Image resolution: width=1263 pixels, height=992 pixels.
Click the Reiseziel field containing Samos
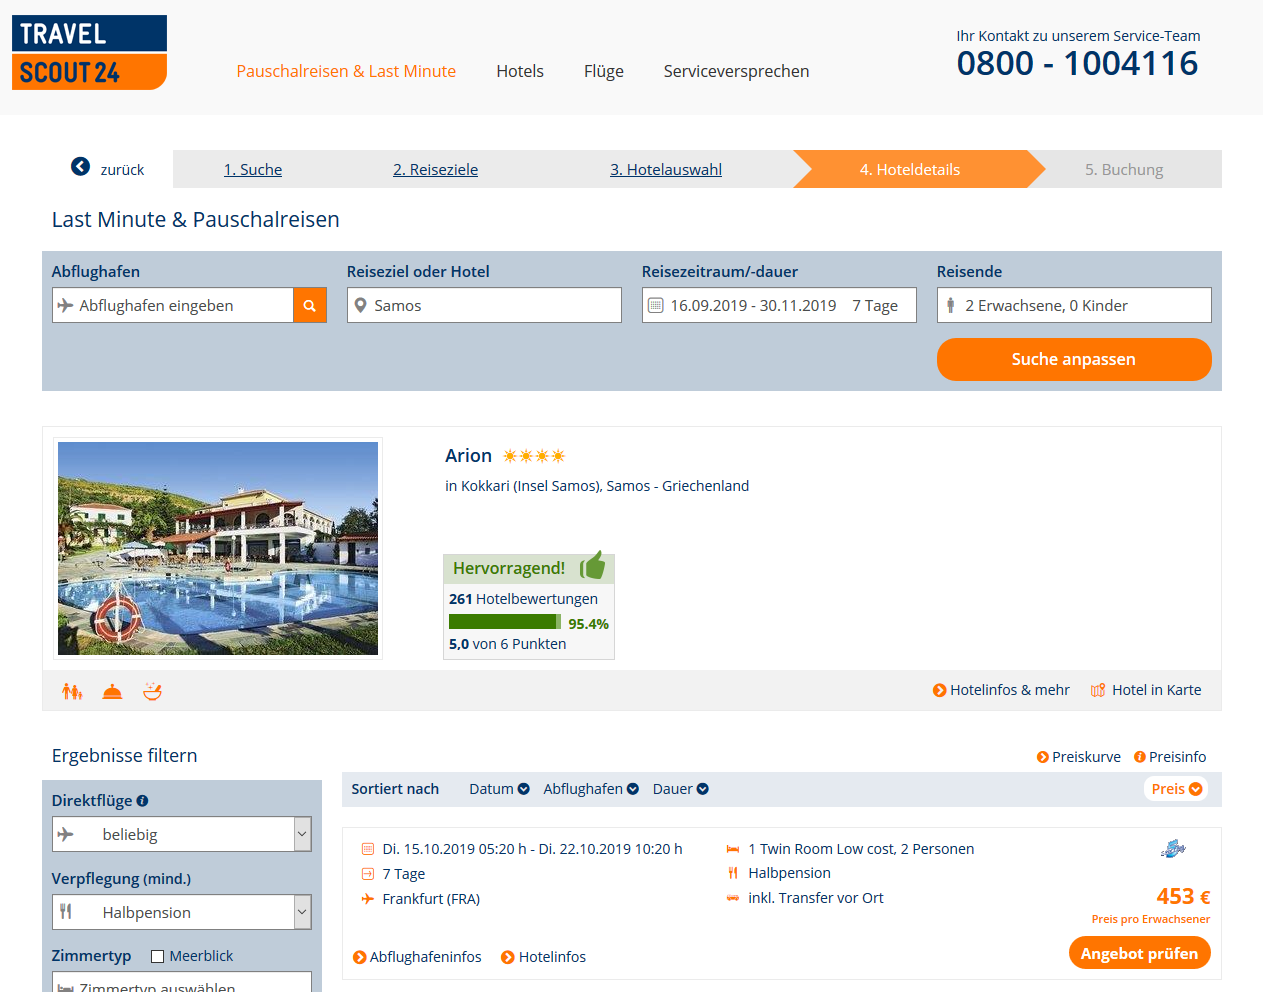tap(484, 305)
